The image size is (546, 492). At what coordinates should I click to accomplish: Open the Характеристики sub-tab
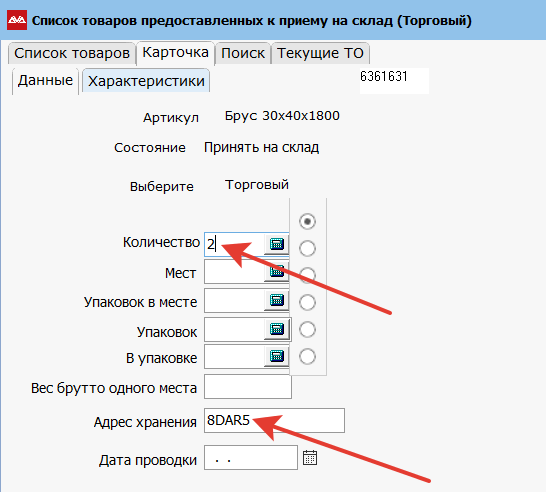tap(146, 81)
